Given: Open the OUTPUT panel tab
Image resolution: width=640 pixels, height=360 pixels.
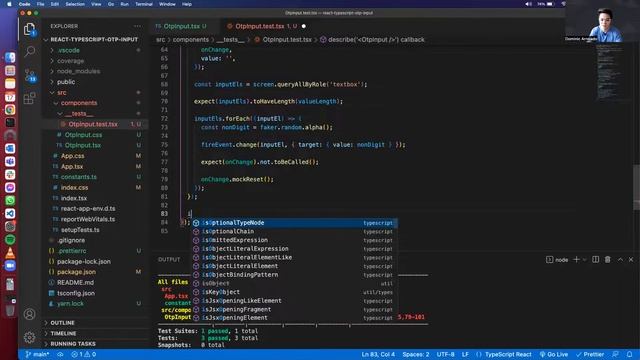Looking at the screenshot, I should [x=169, y=260].
